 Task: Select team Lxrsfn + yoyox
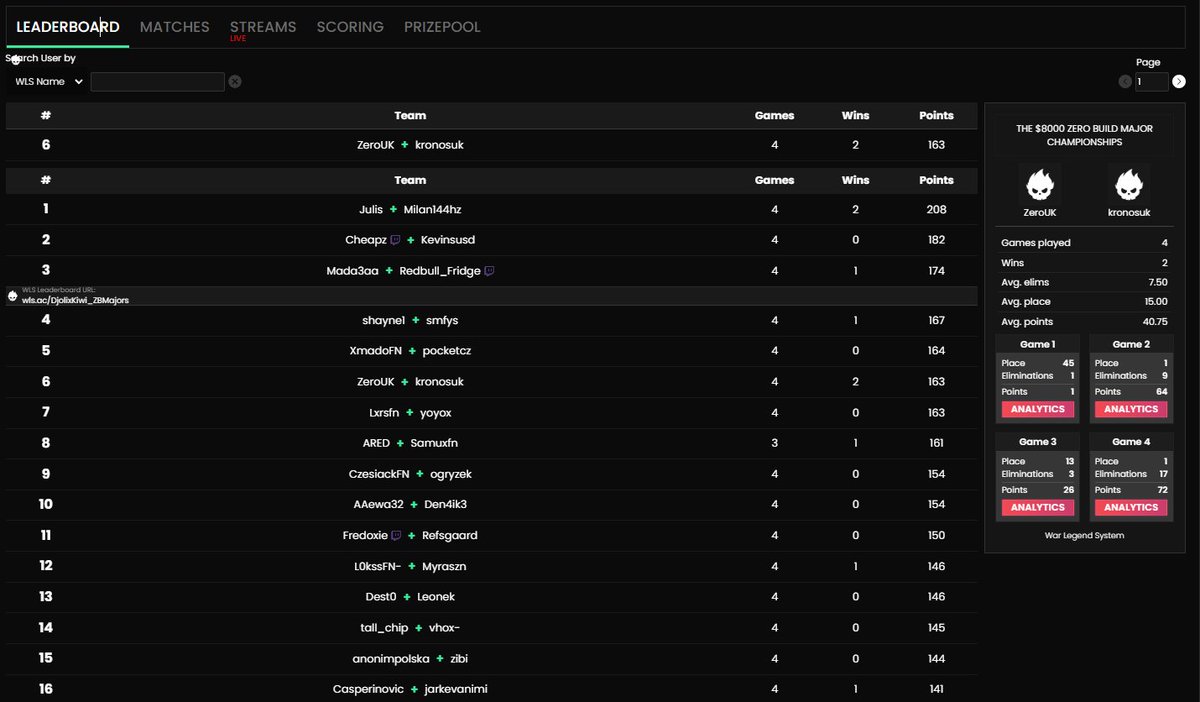click(491, 413)
